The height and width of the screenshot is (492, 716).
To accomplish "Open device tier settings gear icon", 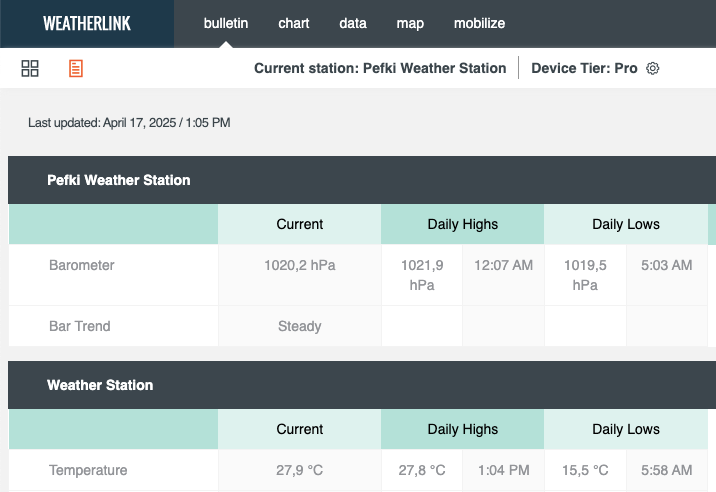I will 653,69.
